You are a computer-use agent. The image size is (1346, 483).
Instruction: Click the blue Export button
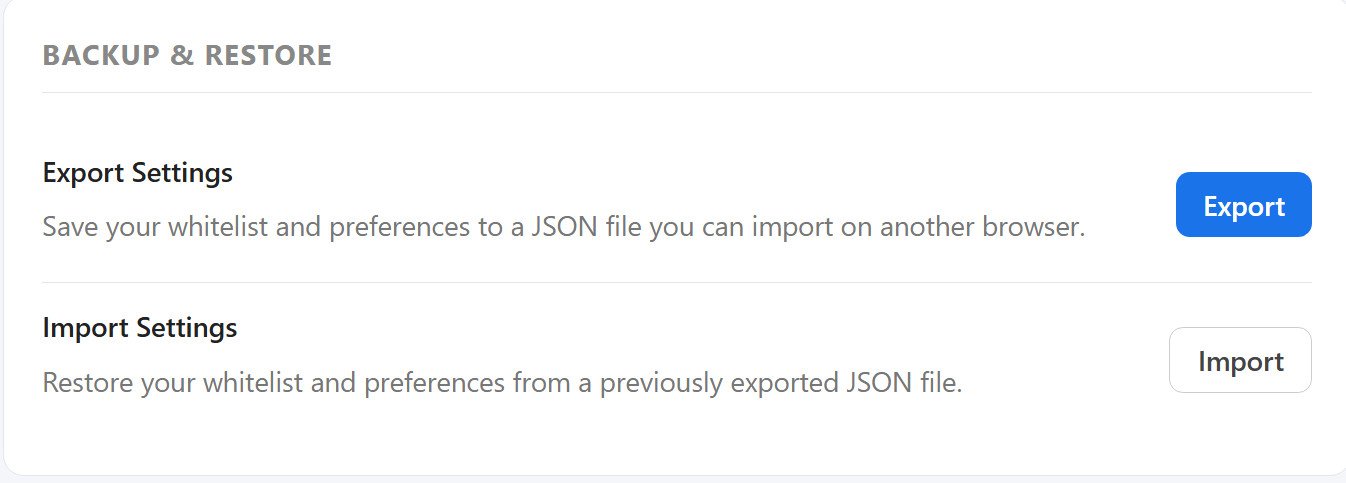1243,205
